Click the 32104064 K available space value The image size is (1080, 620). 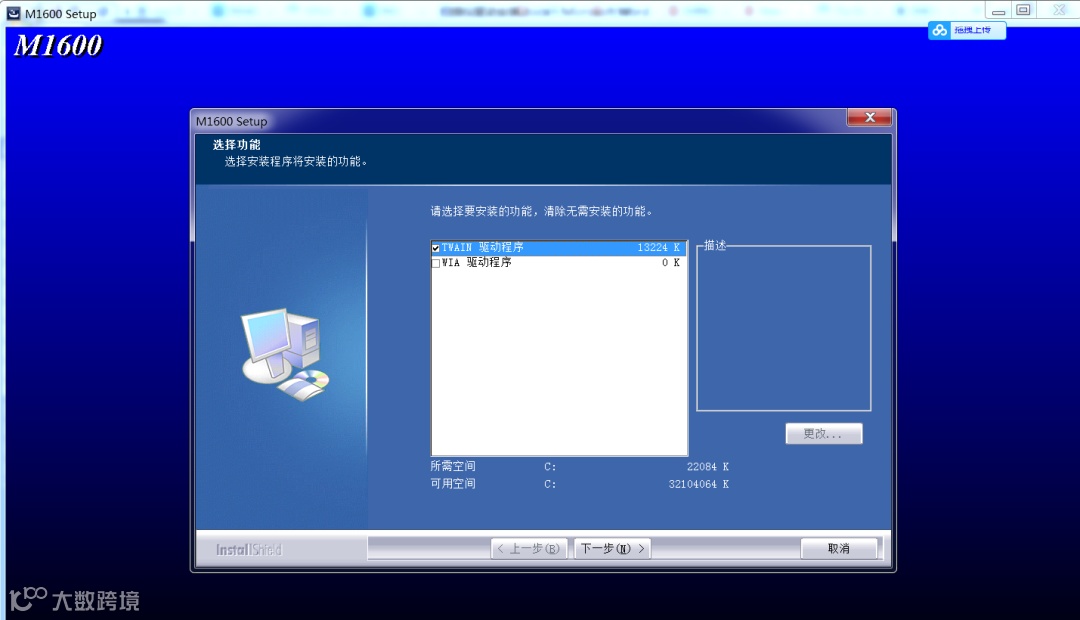tap(699, 484)
